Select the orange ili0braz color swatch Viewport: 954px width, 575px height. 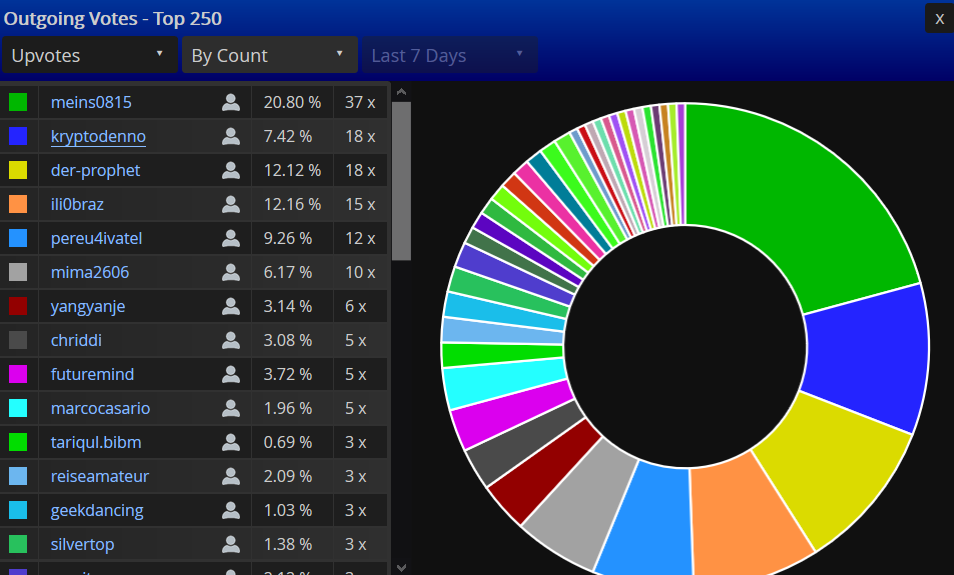pyautogui.click(x=18, y=204)
